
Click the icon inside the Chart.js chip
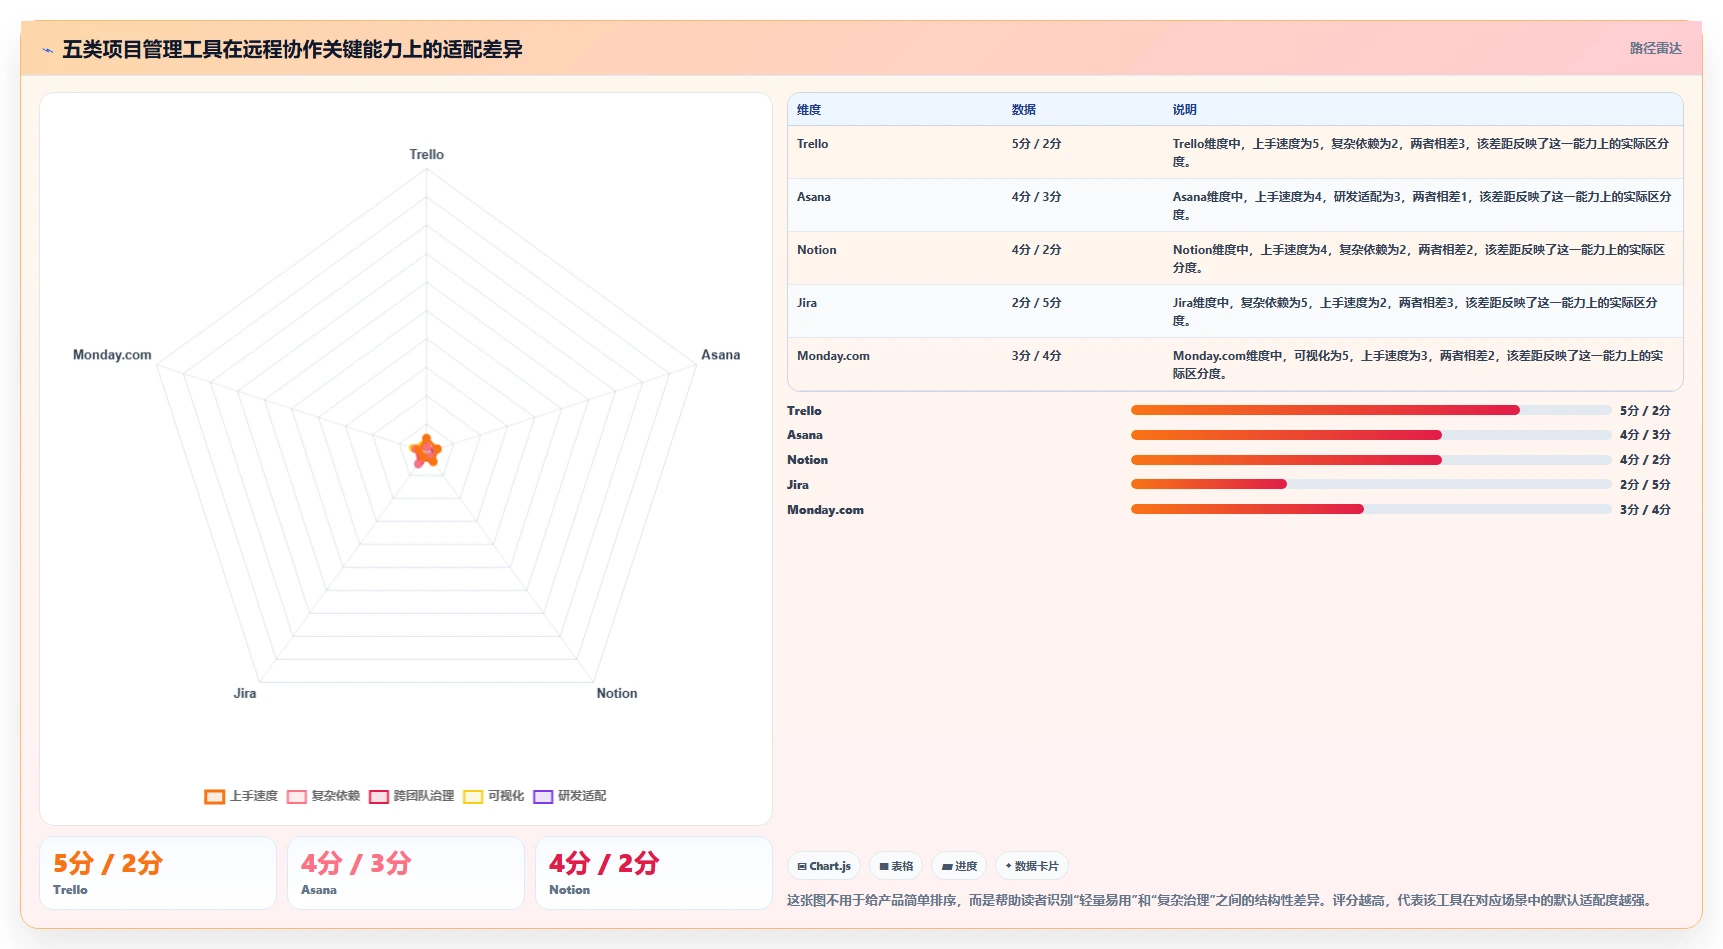[x=802, y=866]
